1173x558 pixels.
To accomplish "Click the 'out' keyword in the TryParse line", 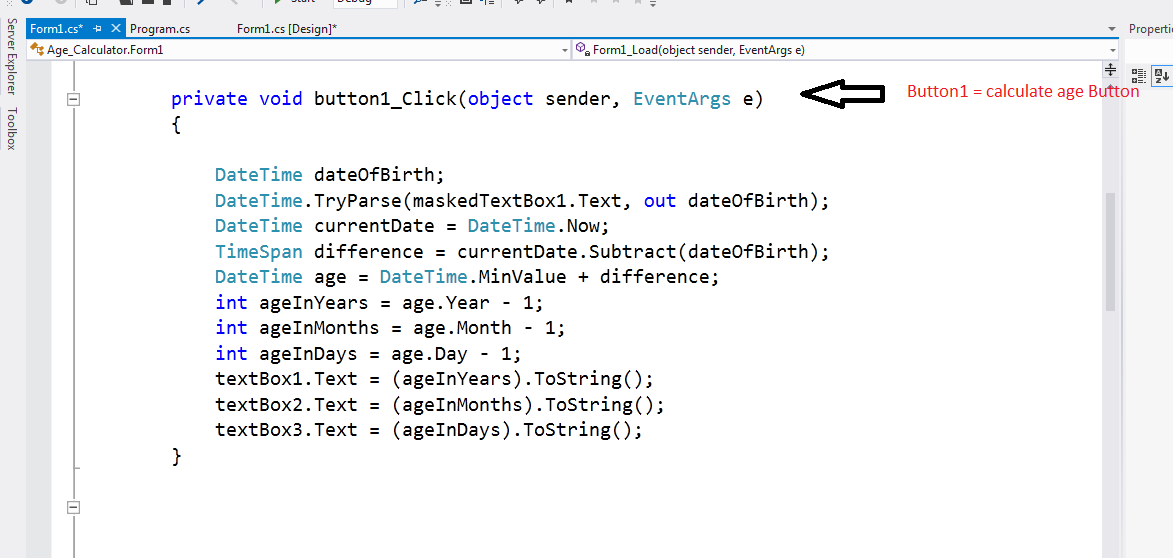I will coord(659,200).
